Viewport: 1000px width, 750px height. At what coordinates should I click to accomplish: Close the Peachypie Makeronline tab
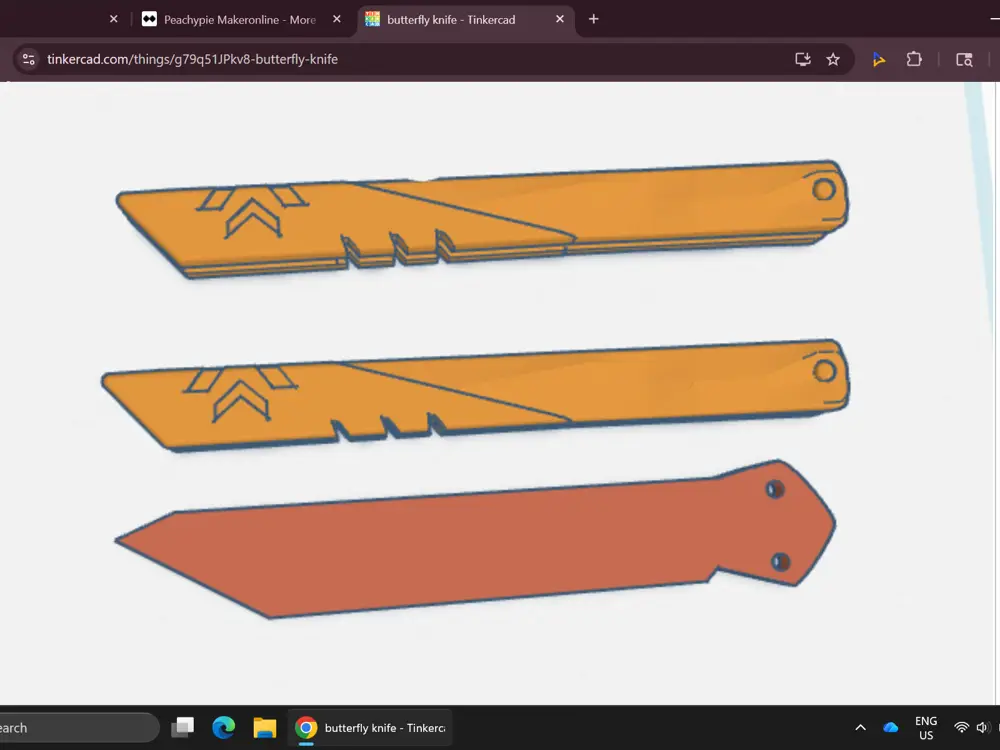point(337,19)
